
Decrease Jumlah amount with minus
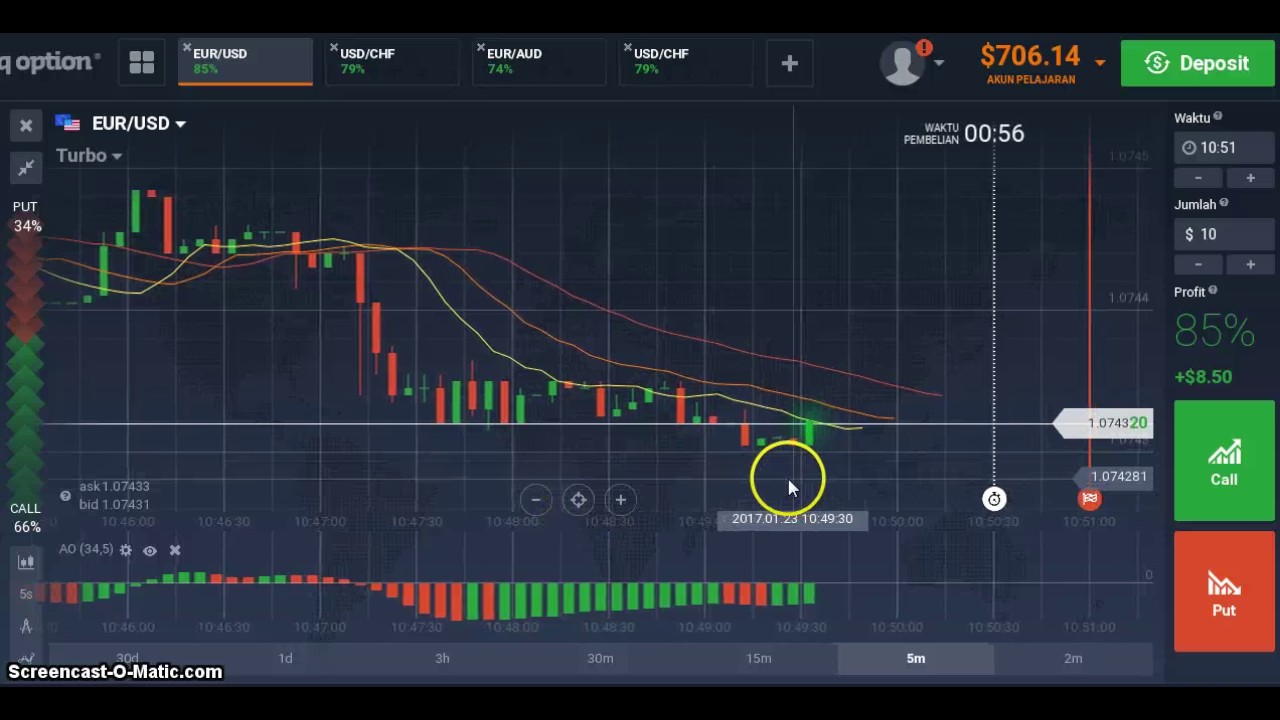[1198, 264]
